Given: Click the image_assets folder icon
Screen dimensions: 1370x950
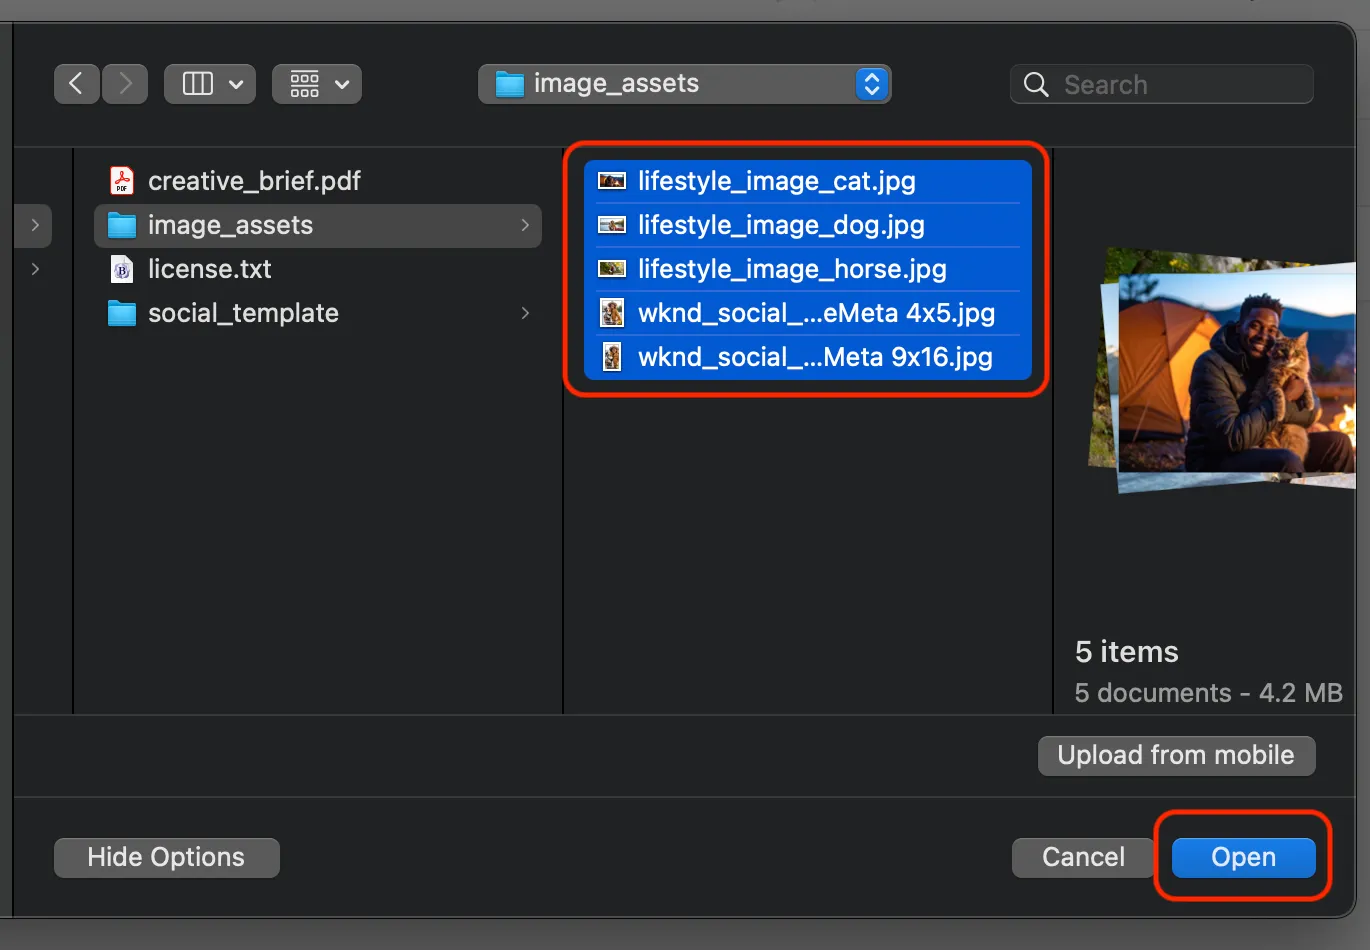Looking at the screenshot, I should click(x=122, y=225).
